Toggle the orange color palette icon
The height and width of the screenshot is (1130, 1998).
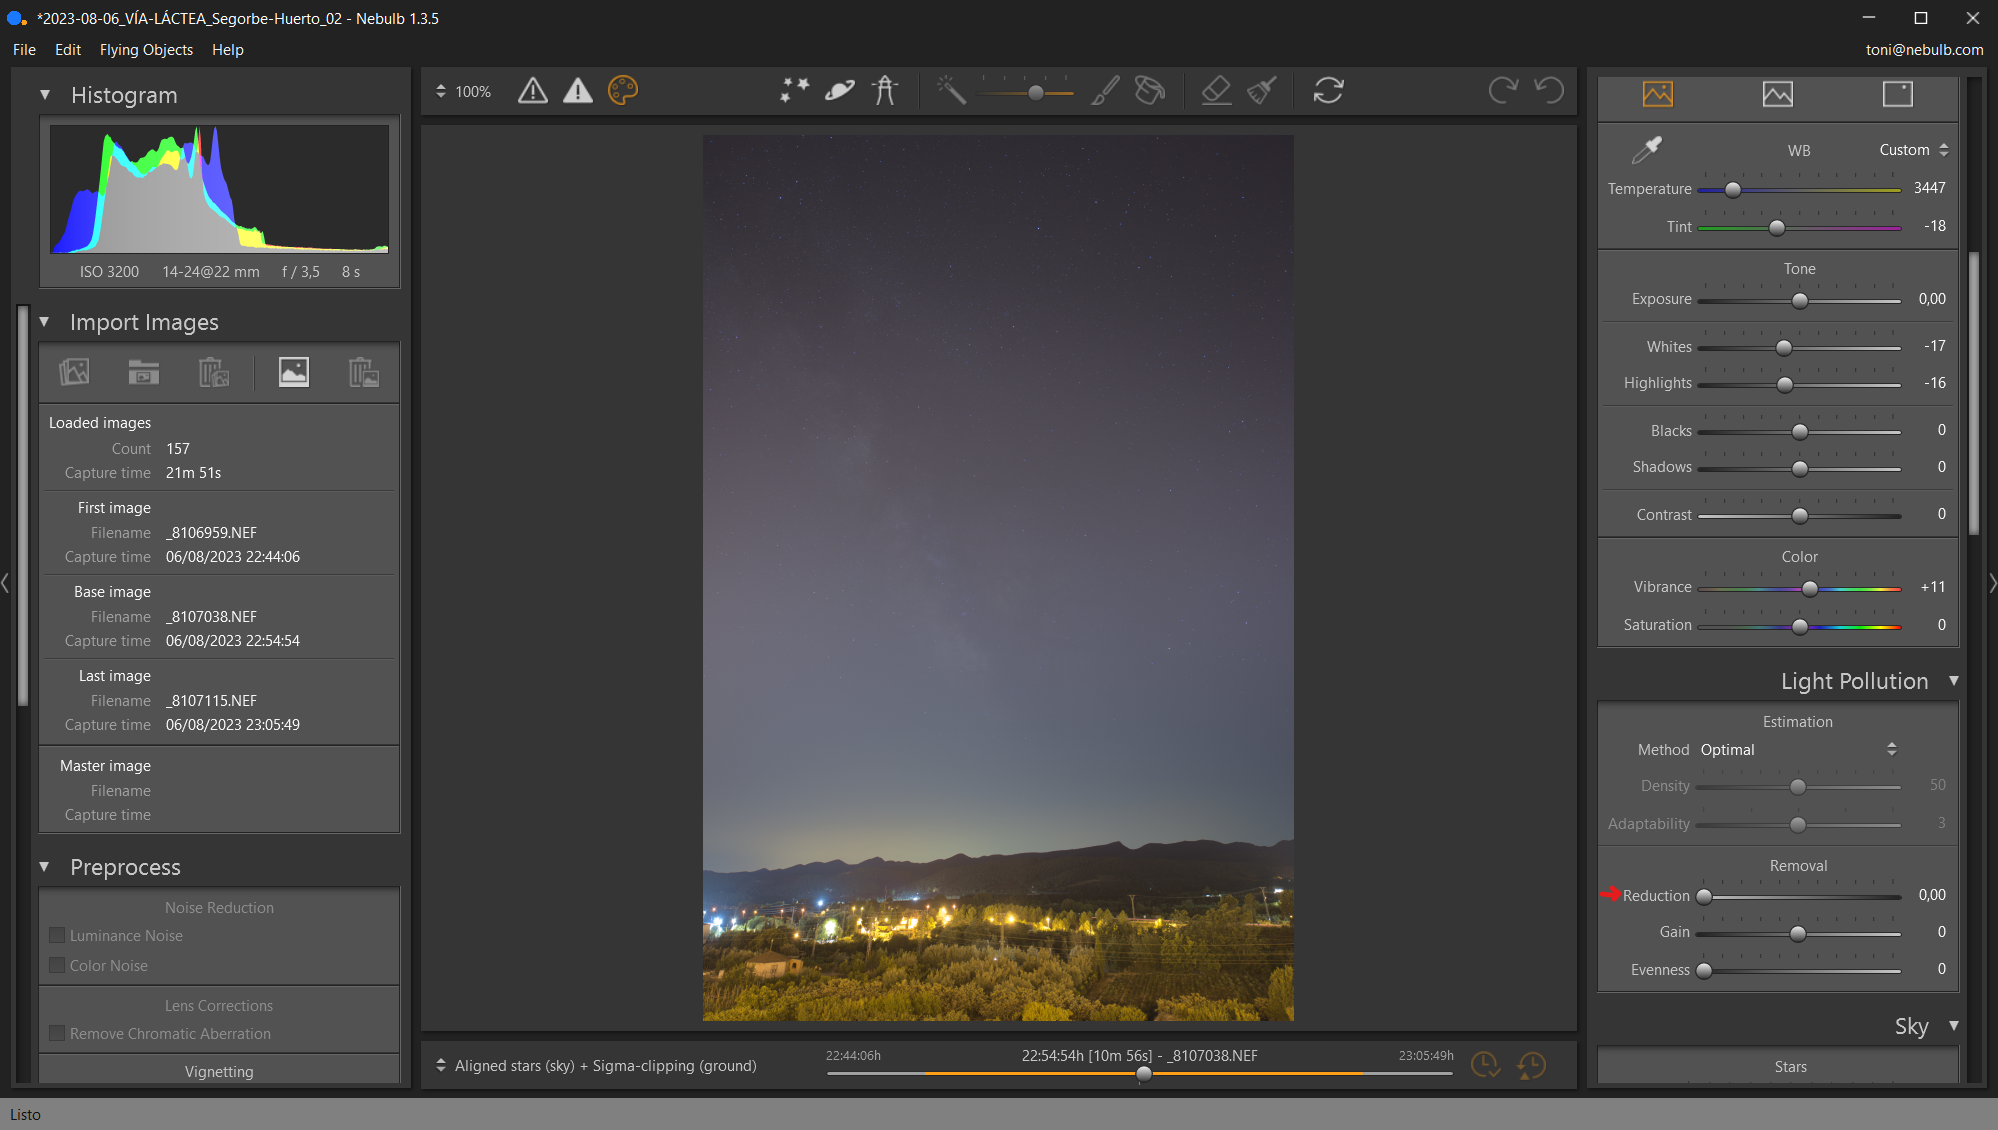tap(623, 91)
